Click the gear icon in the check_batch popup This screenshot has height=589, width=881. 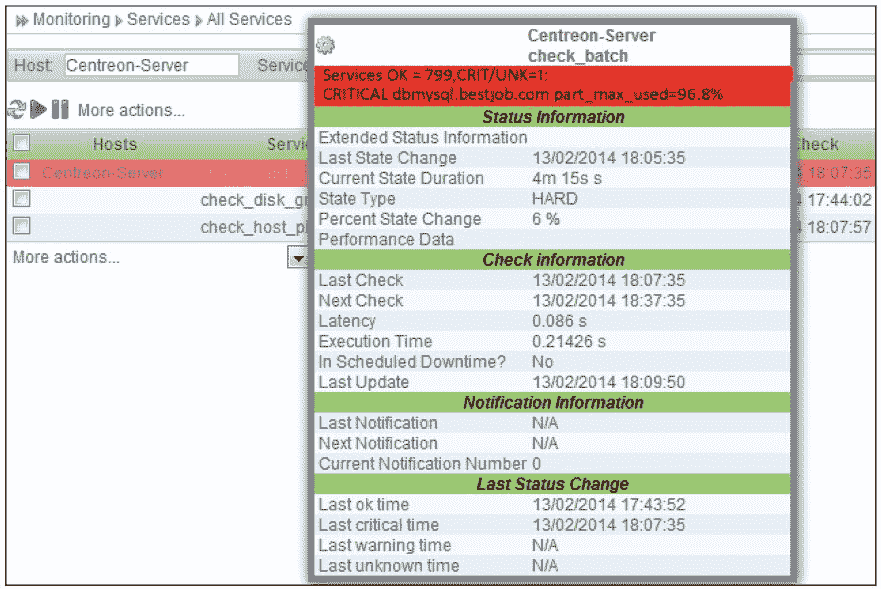[325, 45]
